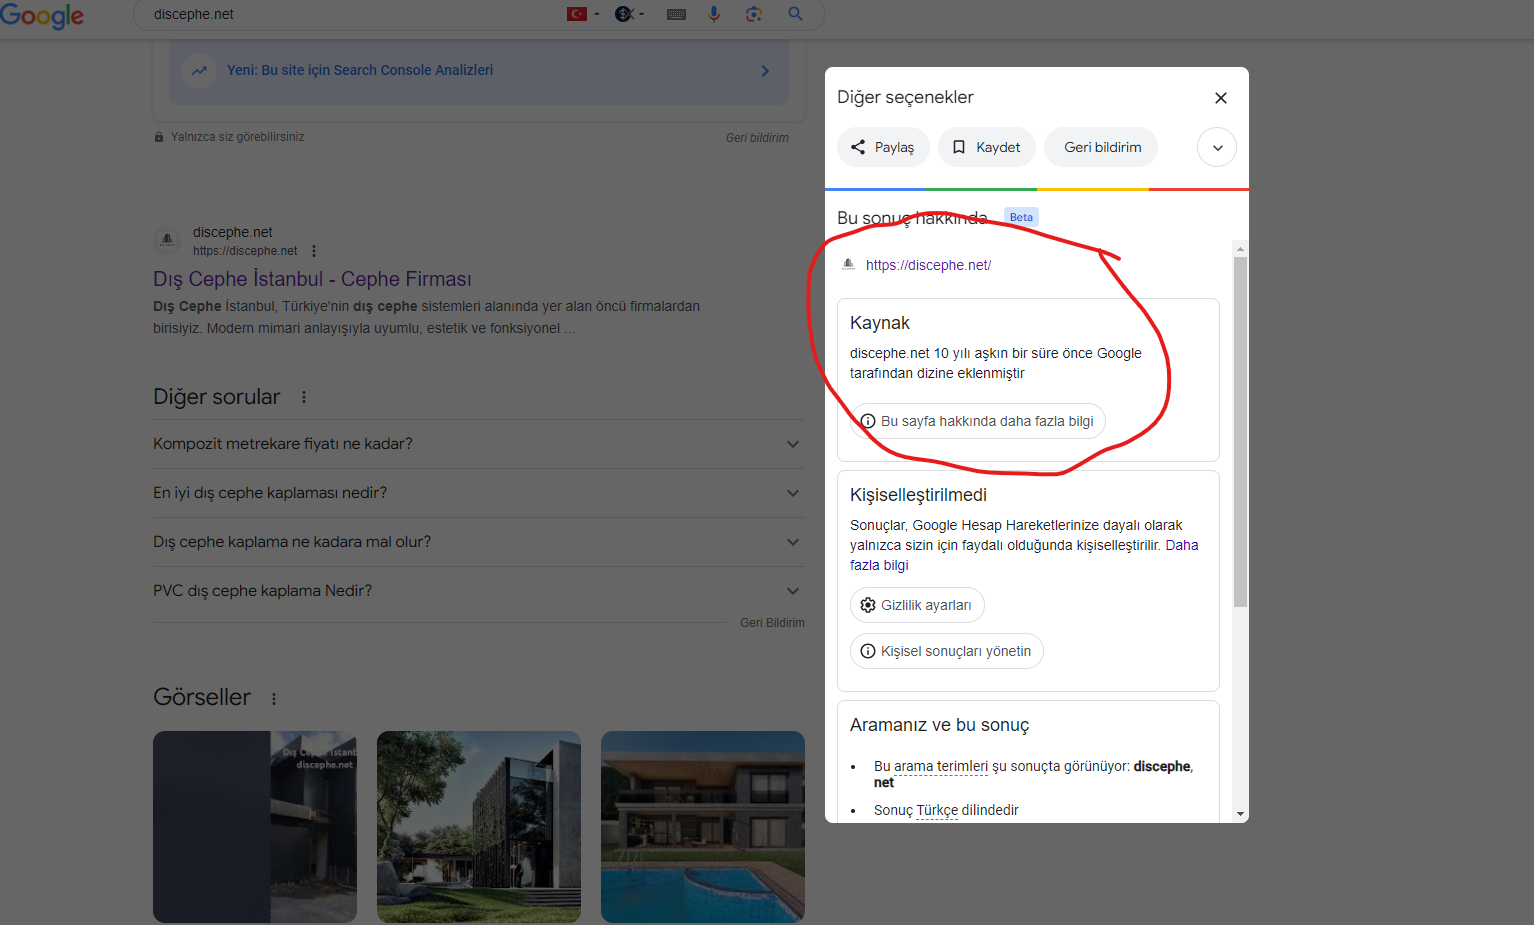Screen dimensions: 1534x925
Task: Open three-dot menu beside https://discephe.net
Action: pos(314,251)
